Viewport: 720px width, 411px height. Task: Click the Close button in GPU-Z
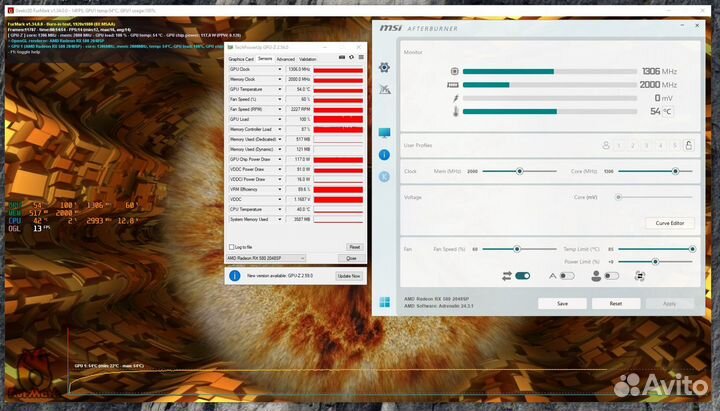pos(351,259)
